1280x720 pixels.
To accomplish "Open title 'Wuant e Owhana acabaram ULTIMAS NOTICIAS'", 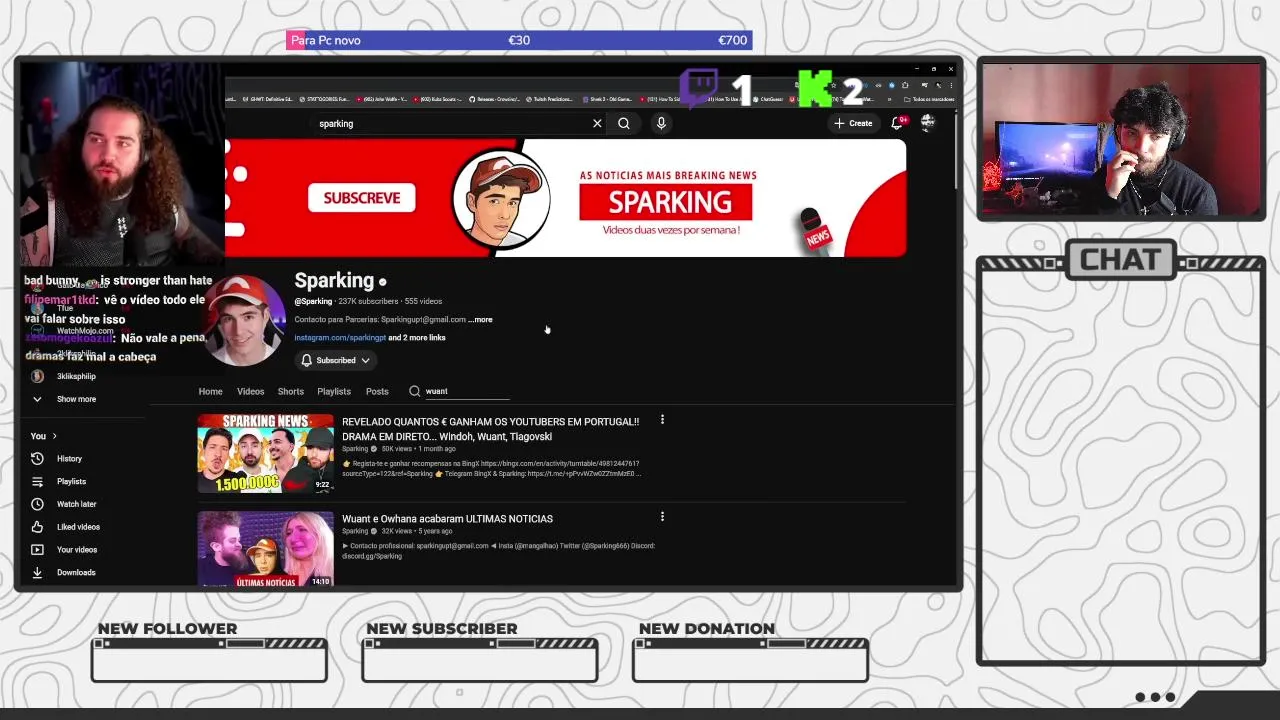I will tap(447, 519).
